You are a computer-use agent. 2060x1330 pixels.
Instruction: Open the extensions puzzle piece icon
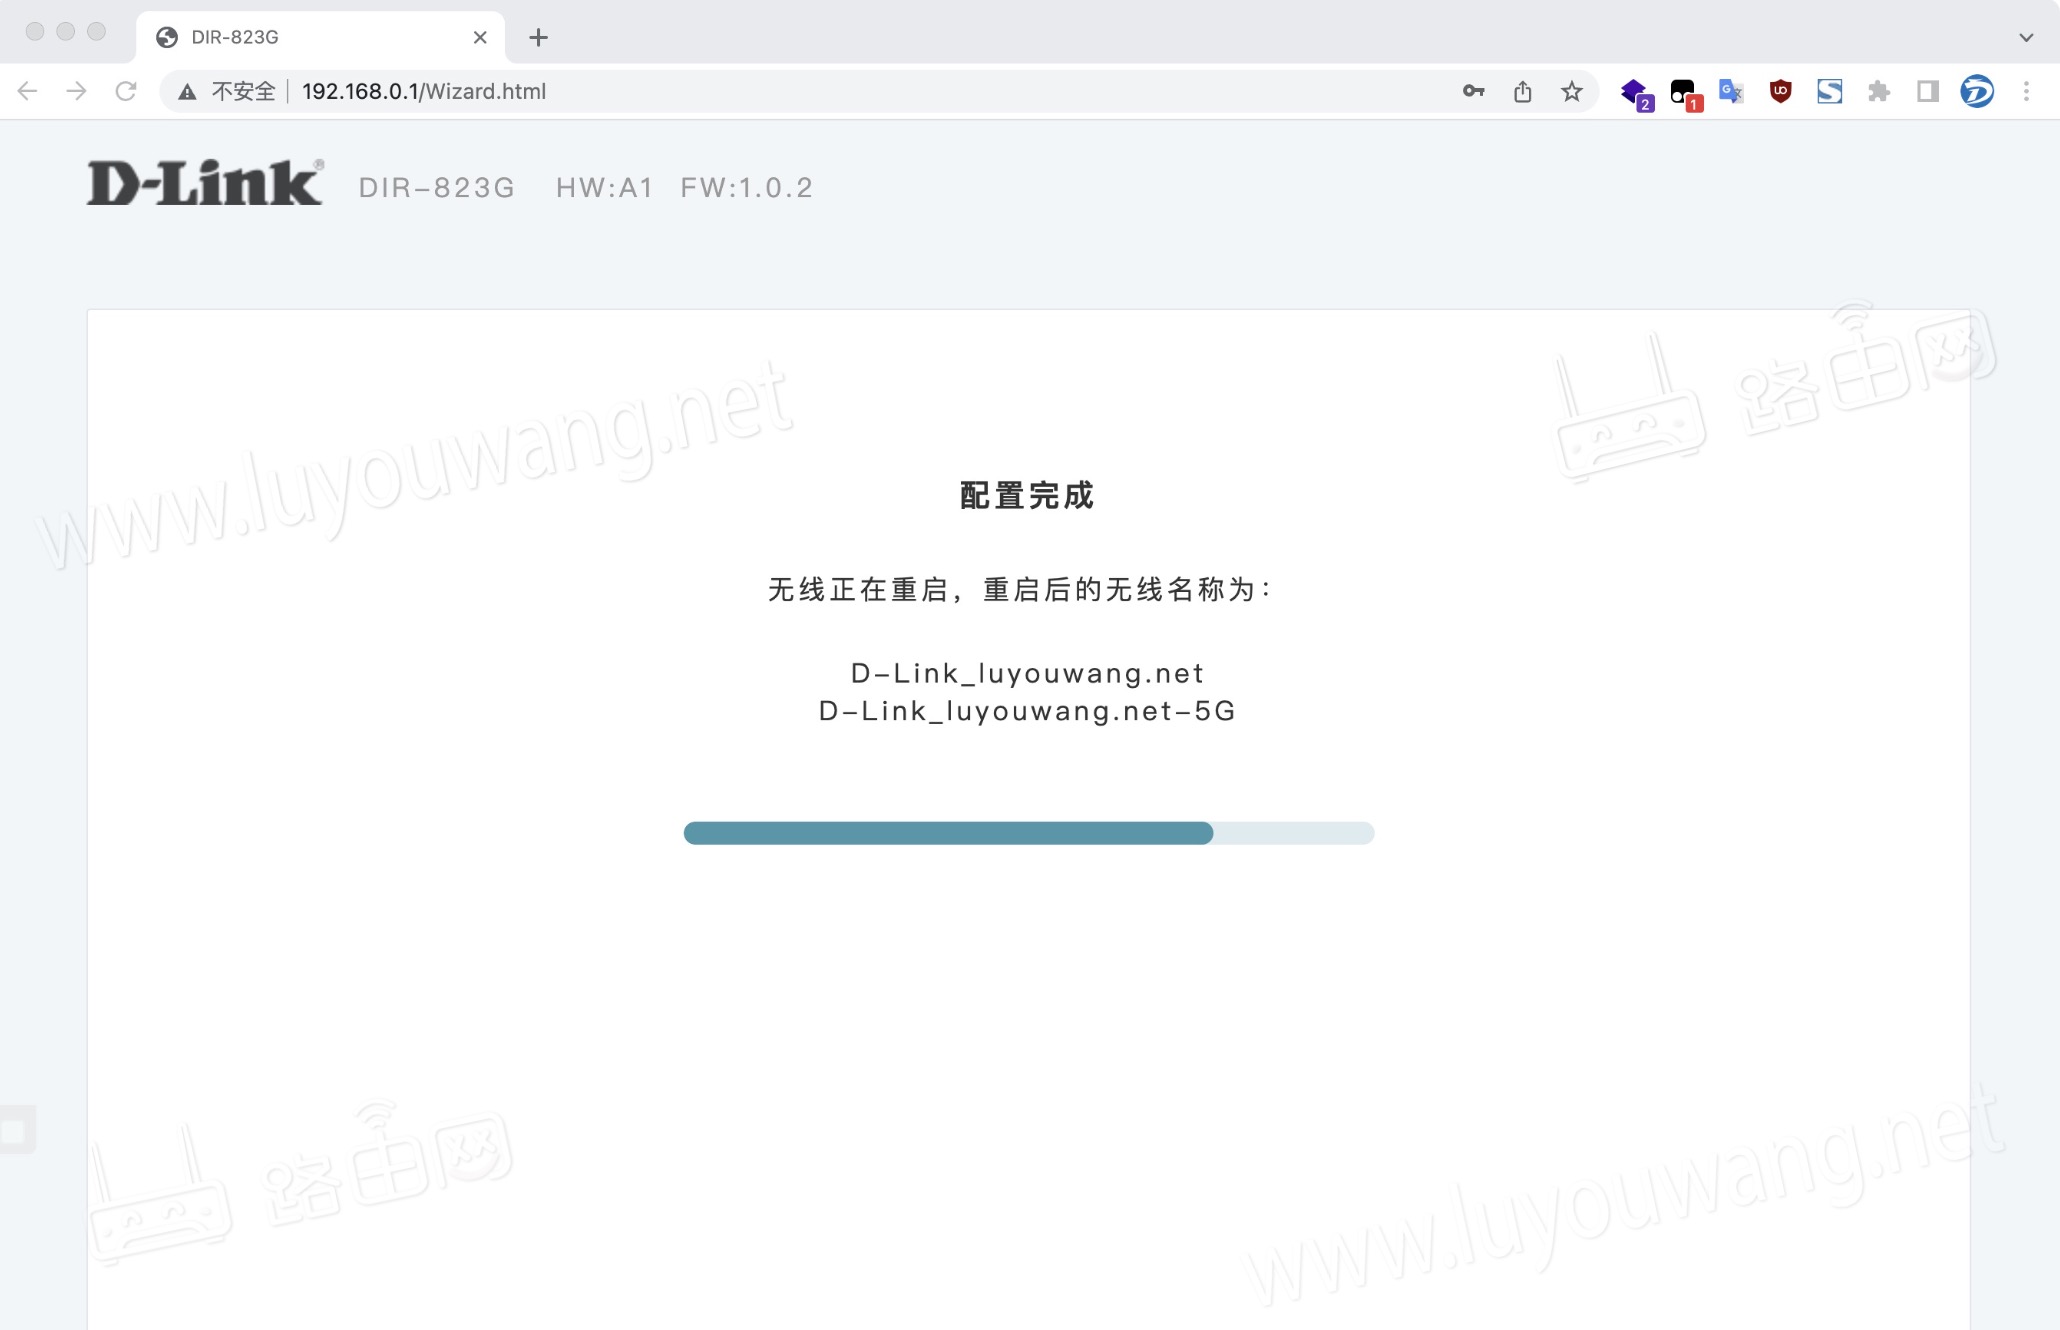point(1878,91)
